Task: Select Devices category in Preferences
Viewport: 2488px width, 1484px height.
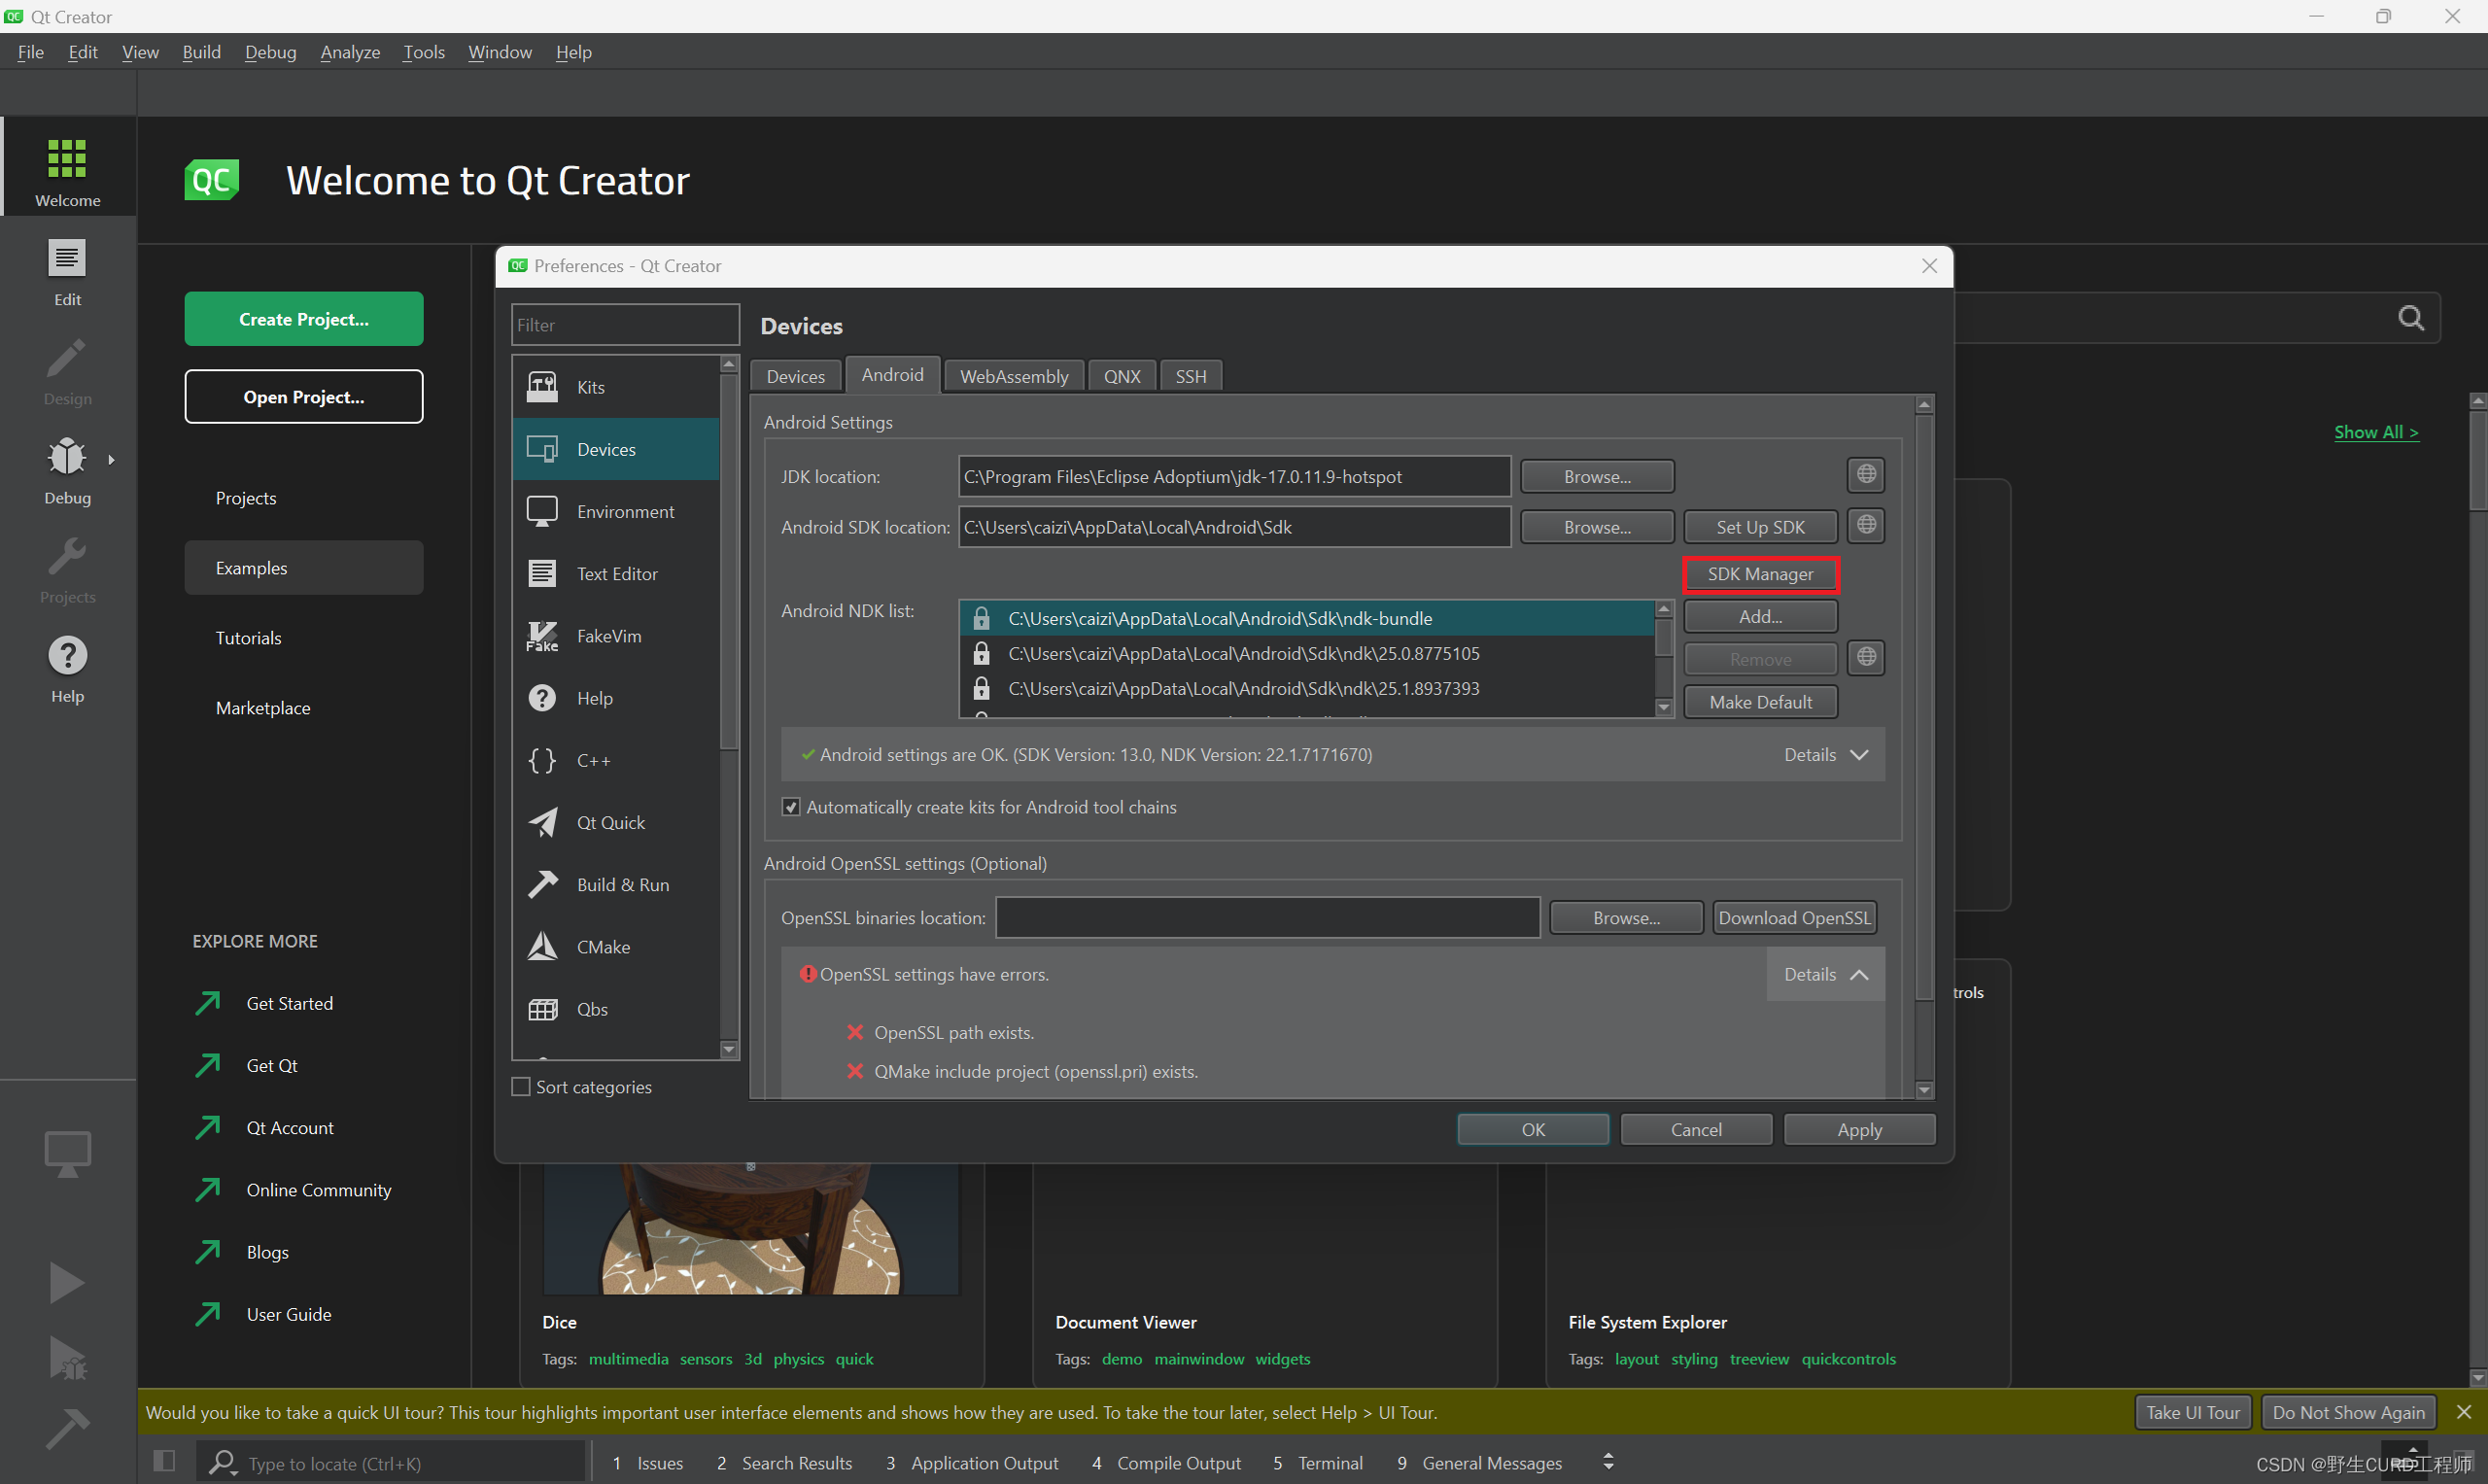Action: click(x=617, y=449)
